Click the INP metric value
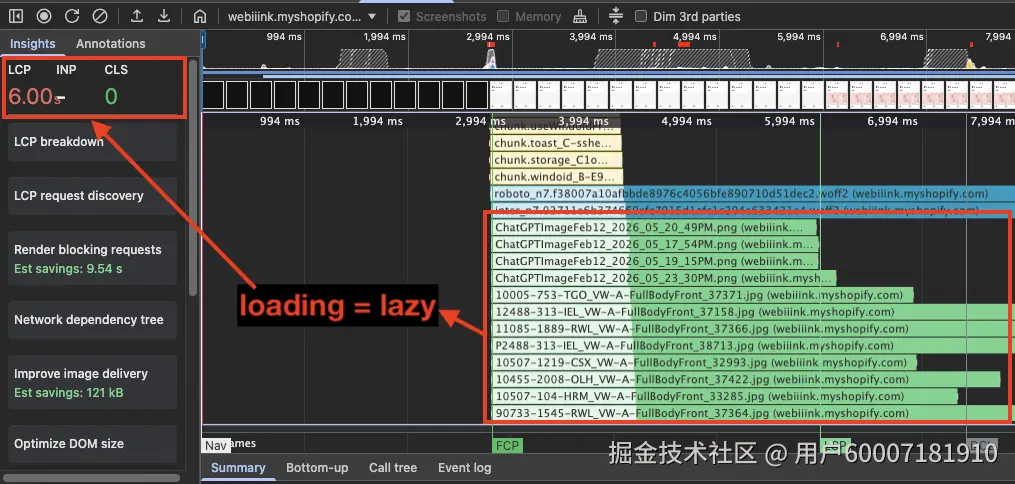The width and height of the screenshot is (1015, 484). 61,98
